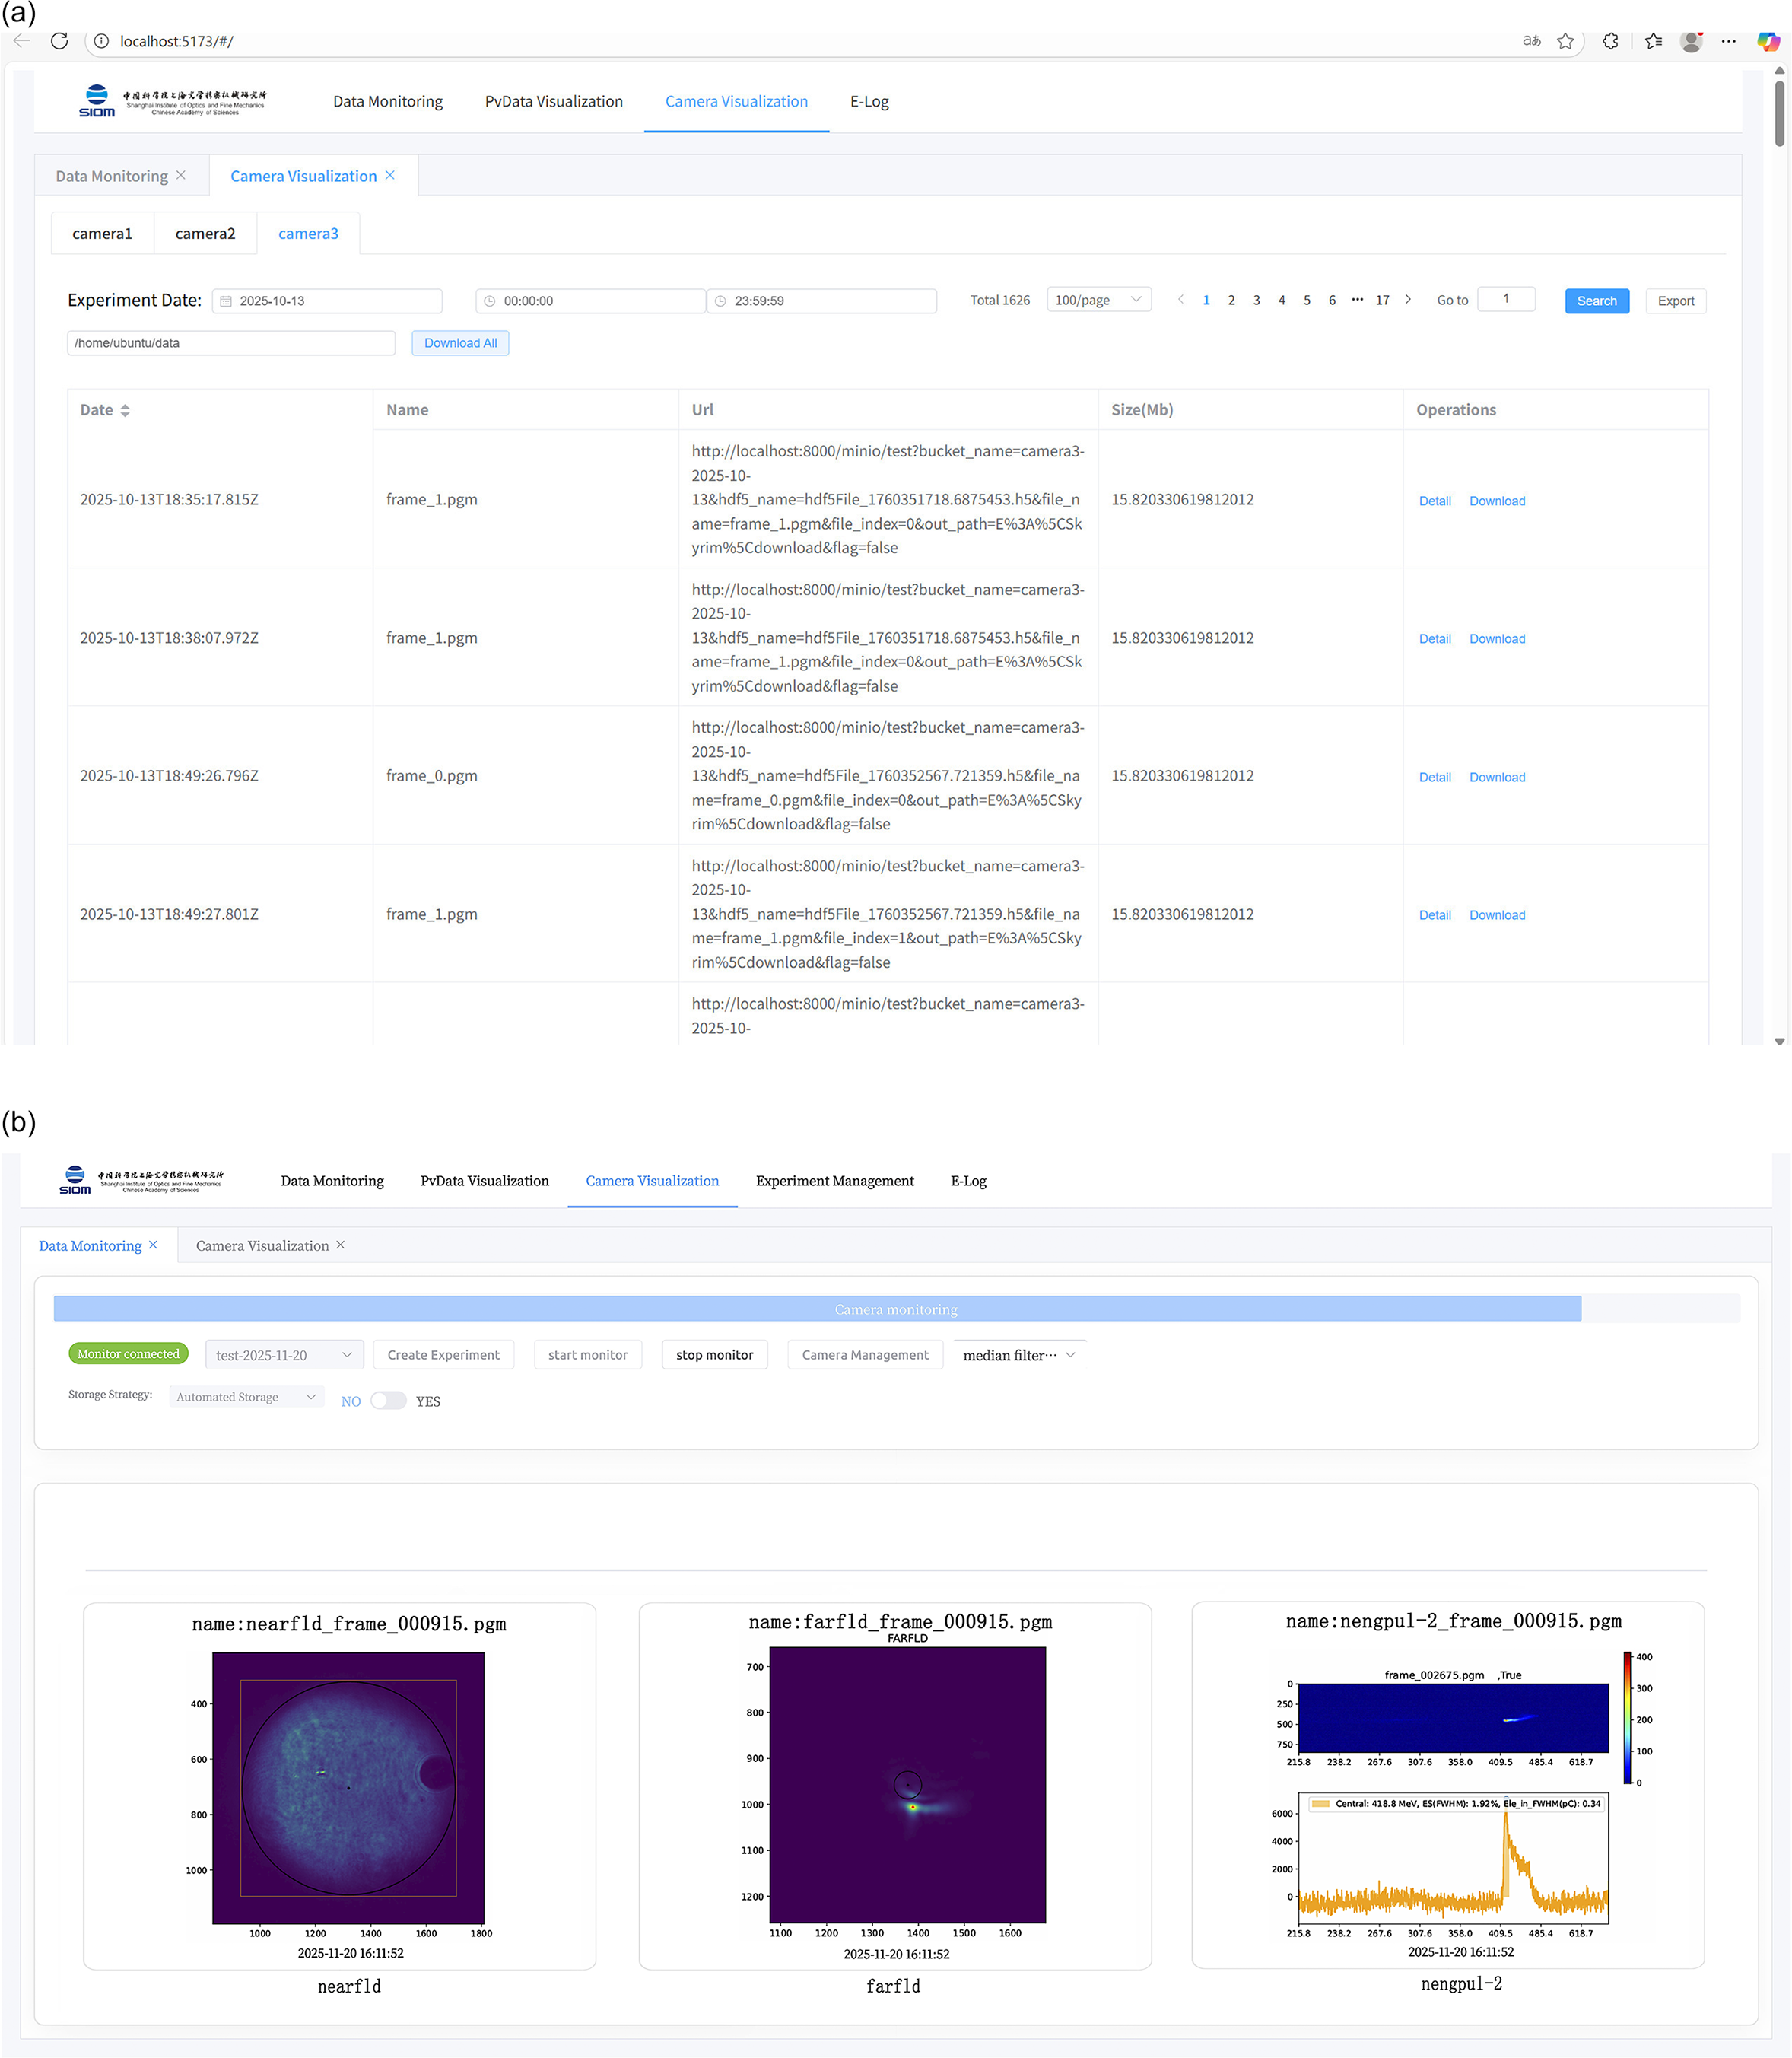The width and height of the screenshot is (1792, 2058).
Task: Click Download All button
Action: pyautogui.click(x=460, y=343)
